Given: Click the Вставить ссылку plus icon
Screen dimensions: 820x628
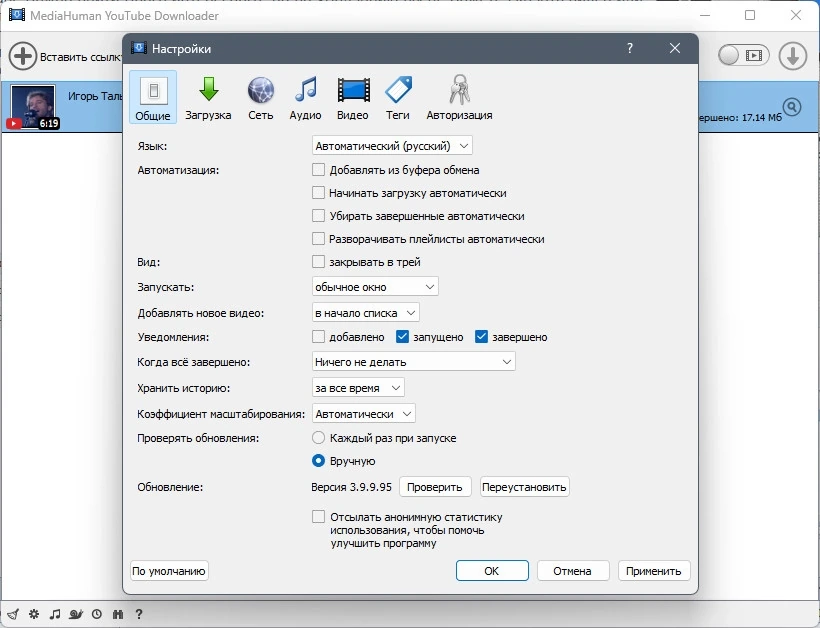Looking at the screenshot, I should tap(22, 56).
